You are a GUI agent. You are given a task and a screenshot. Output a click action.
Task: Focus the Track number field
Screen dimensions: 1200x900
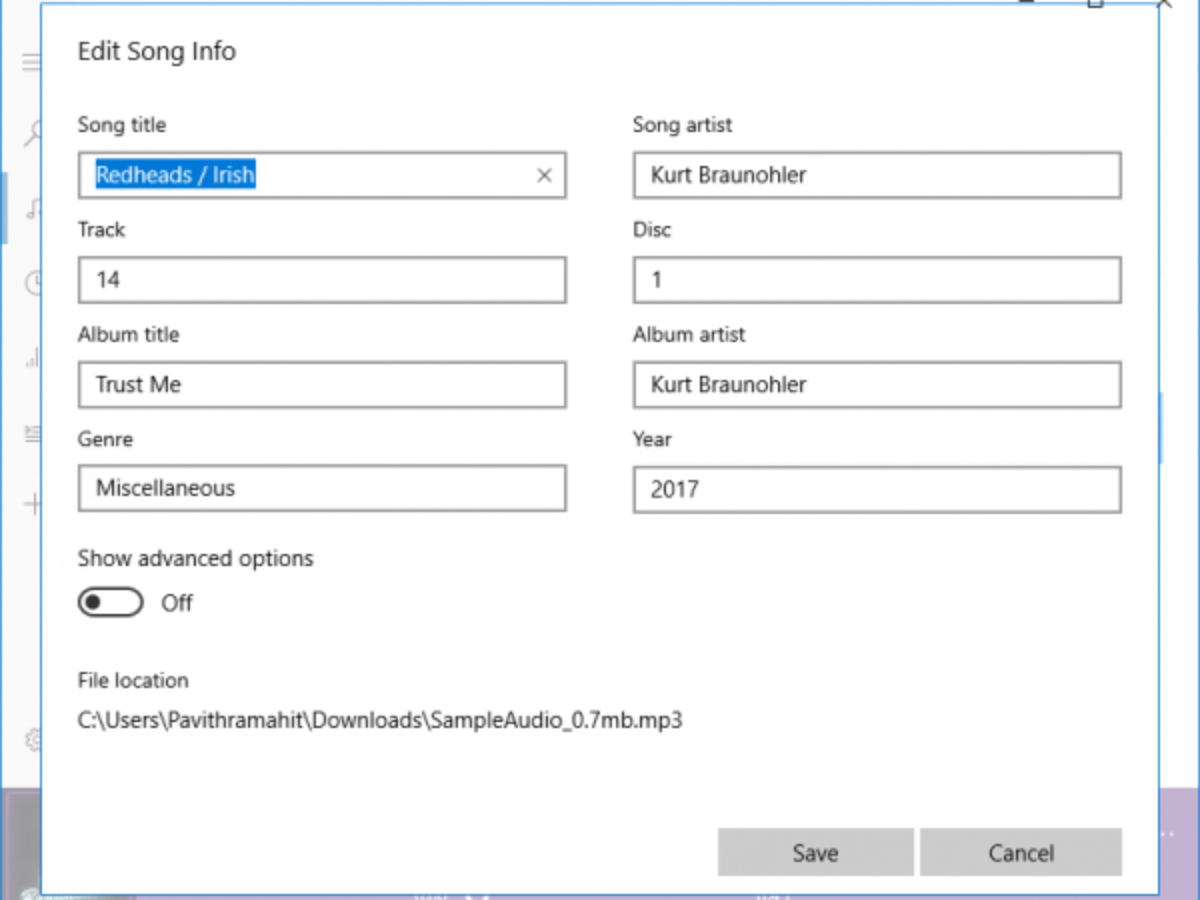322,280
